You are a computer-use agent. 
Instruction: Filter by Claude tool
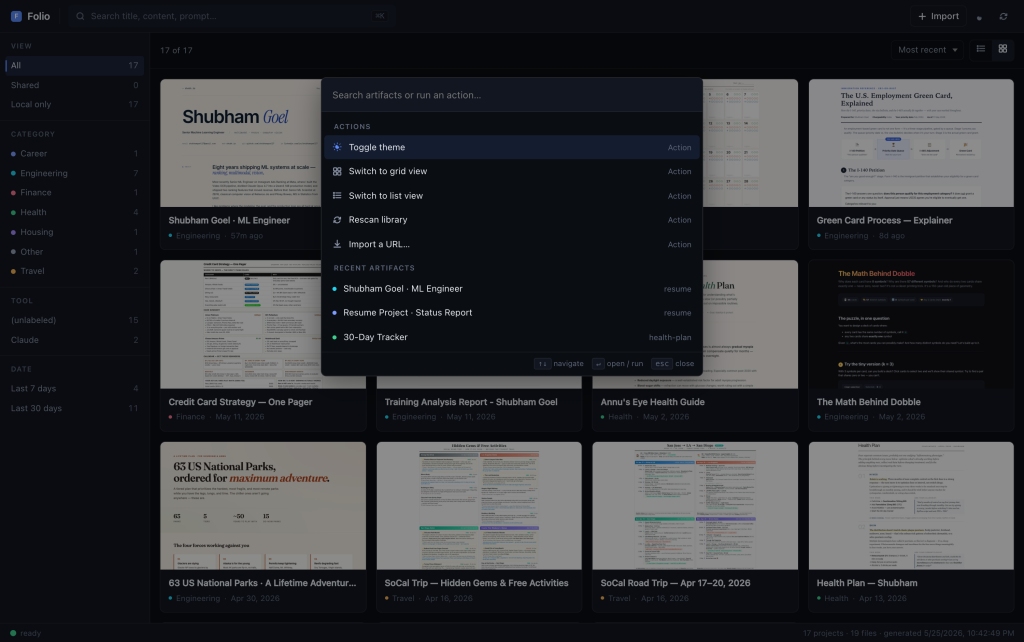[74, 340]
